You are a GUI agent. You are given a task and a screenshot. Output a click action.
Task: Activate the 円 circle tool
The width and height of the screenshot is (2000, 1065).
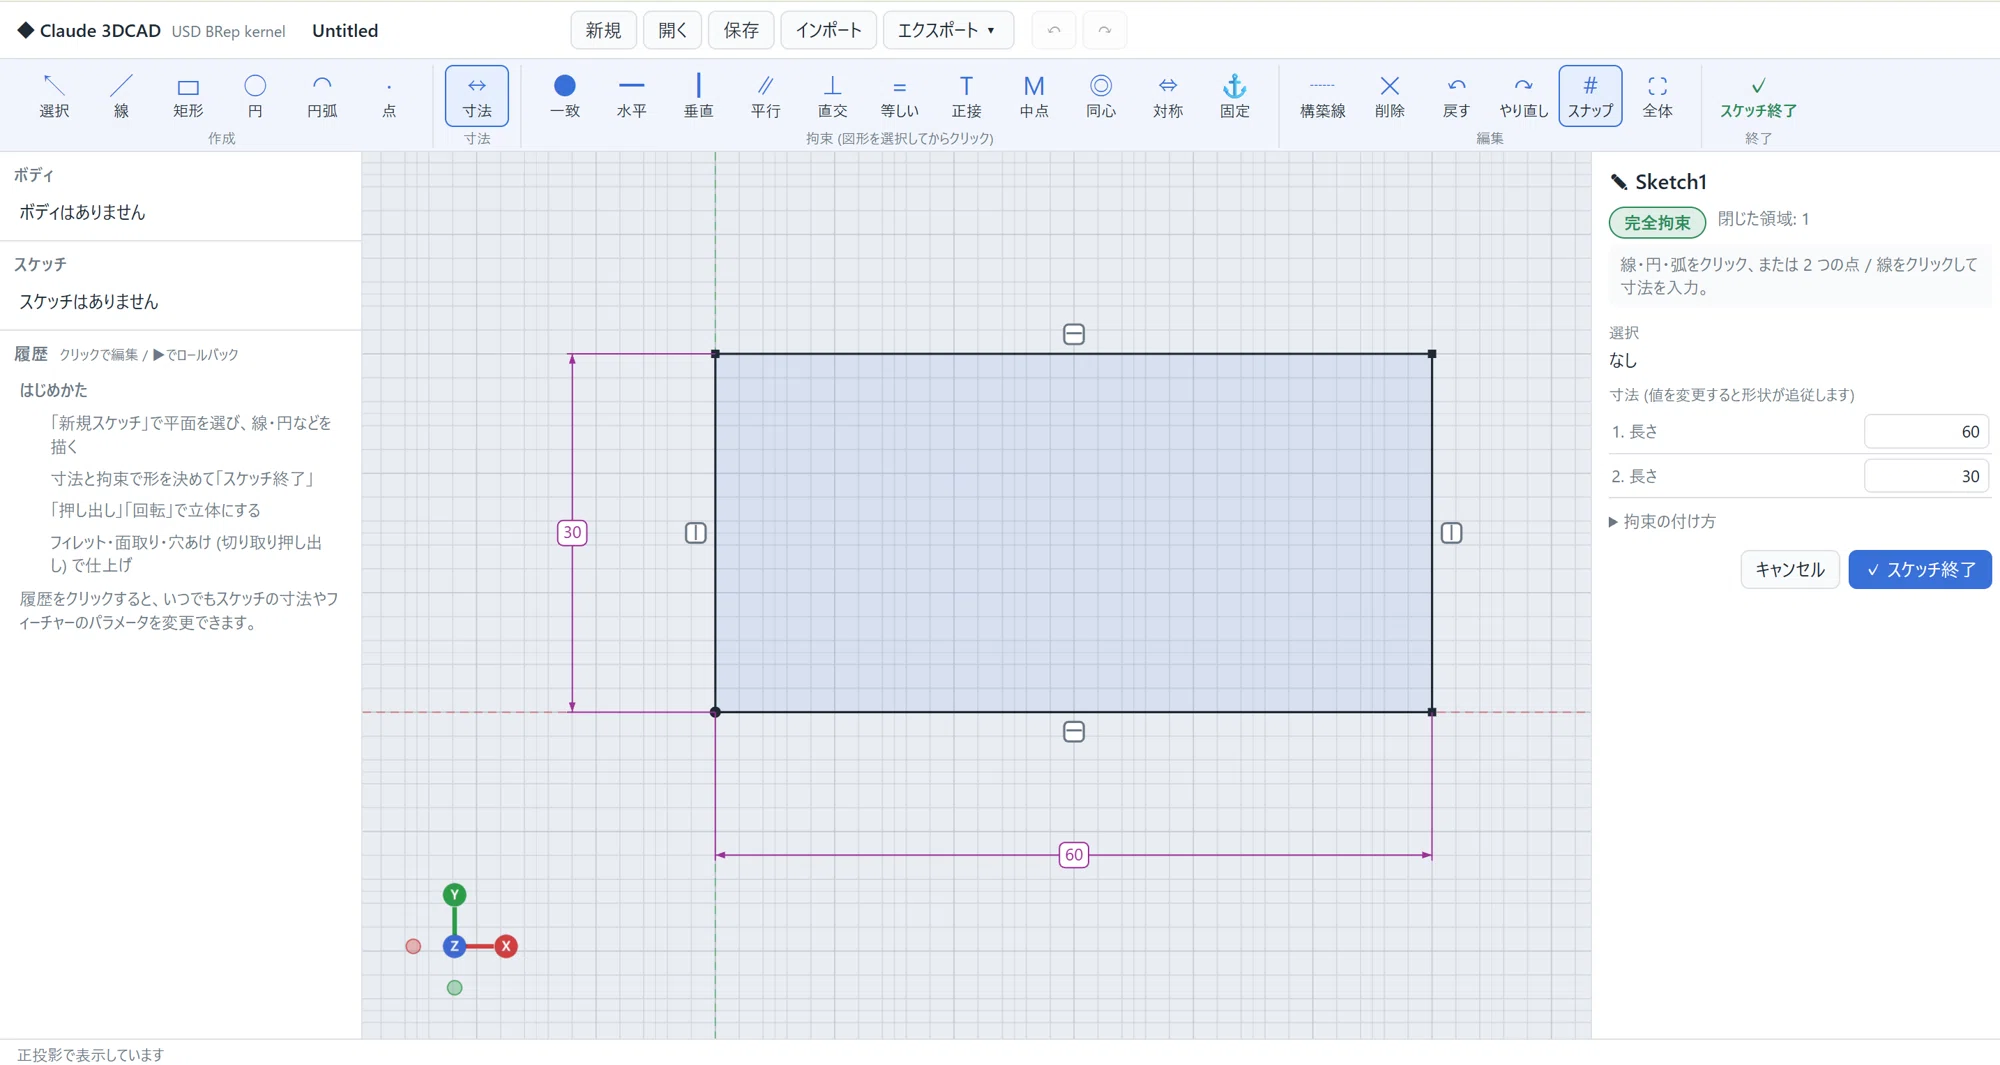click(x=255, y=96)
